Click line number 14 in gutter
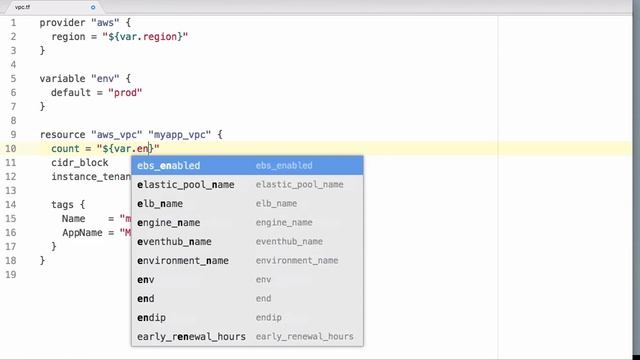This screenshot has height=360, width=640. click(11, 204)
